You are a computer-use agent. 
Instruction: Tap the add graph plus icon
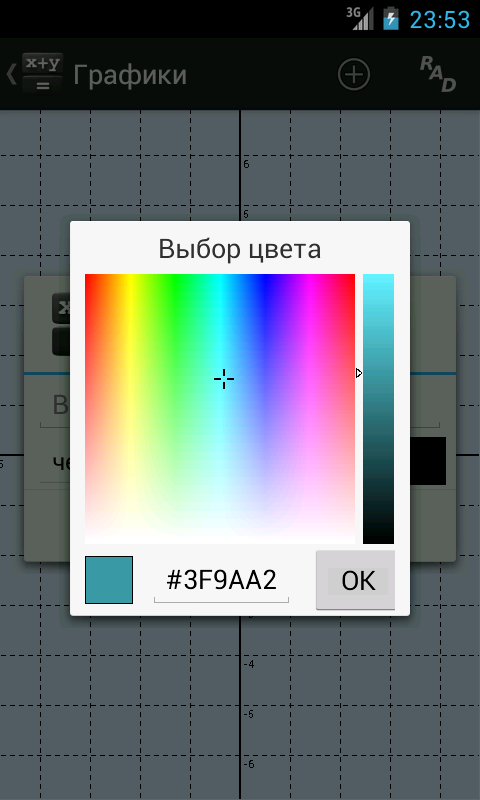353,74
